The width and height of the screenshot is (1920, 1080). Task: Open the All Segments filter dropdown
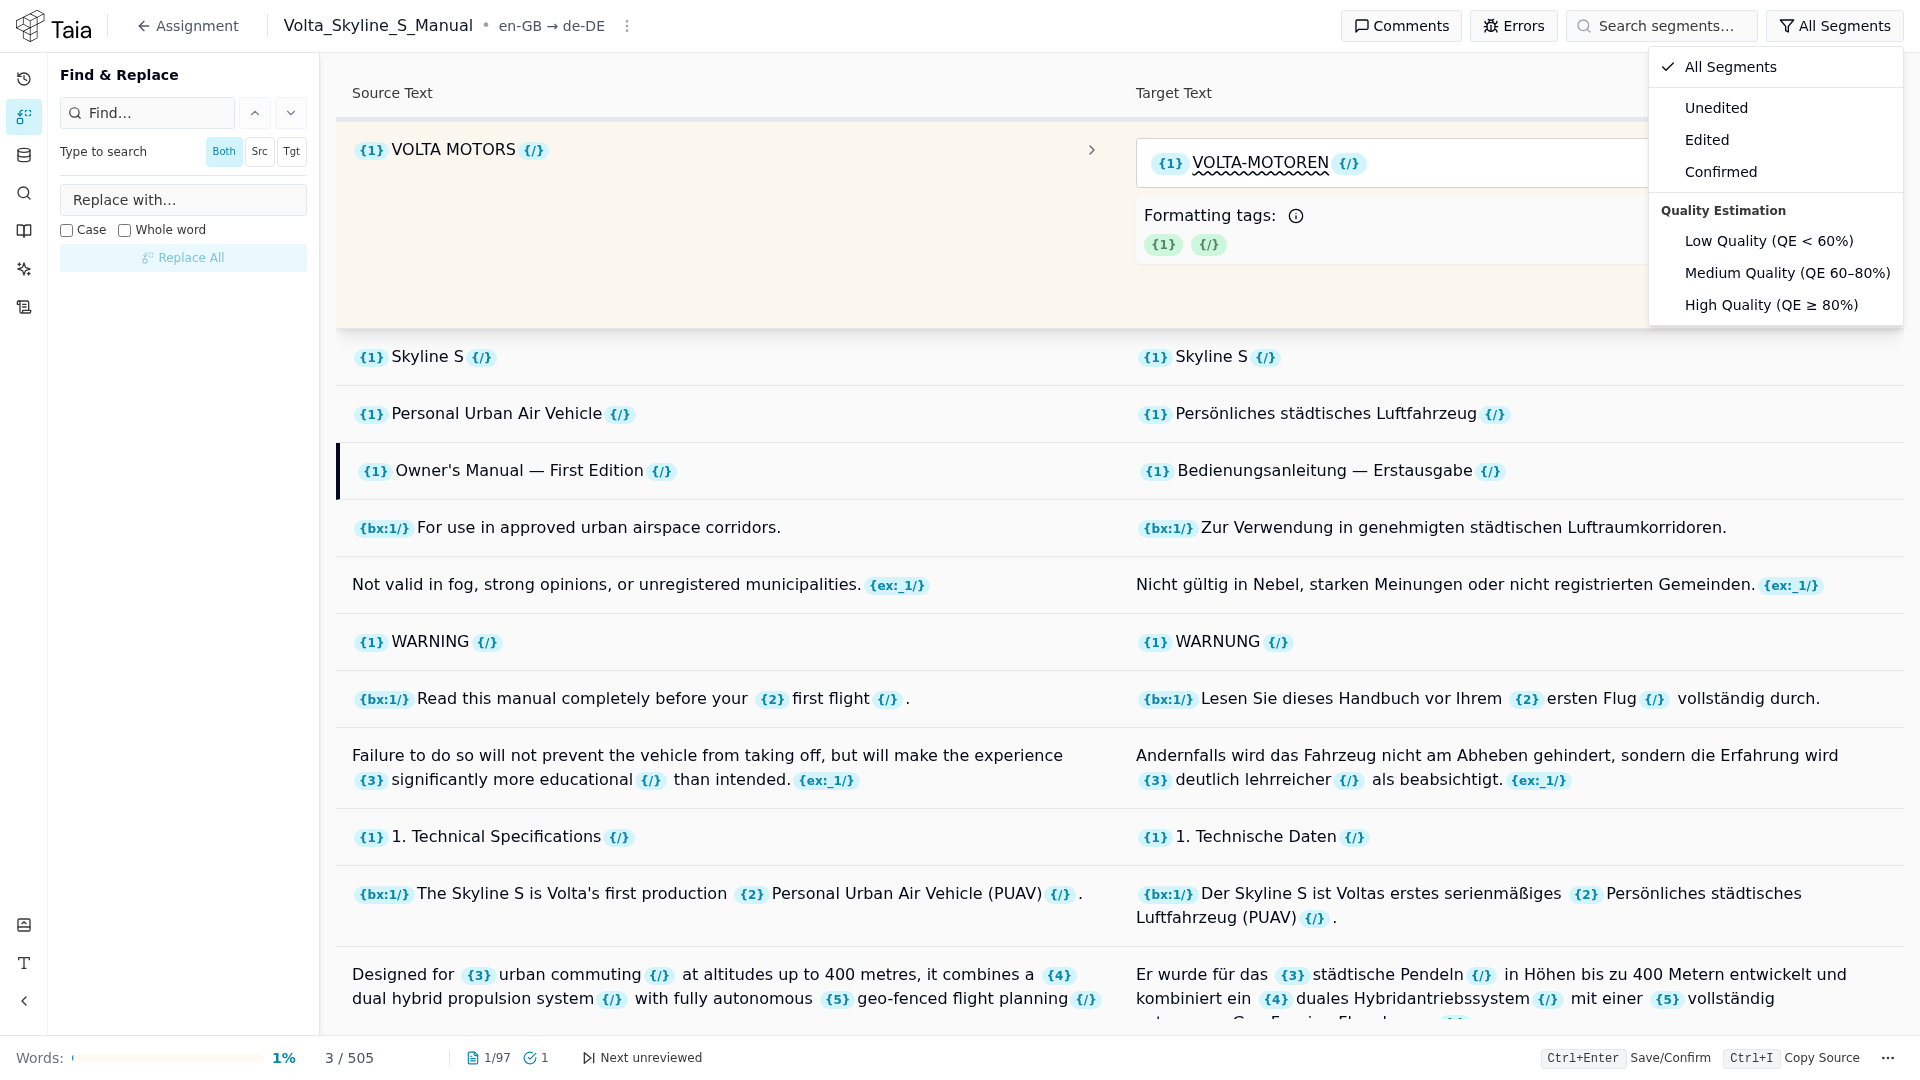point(1835,26)
